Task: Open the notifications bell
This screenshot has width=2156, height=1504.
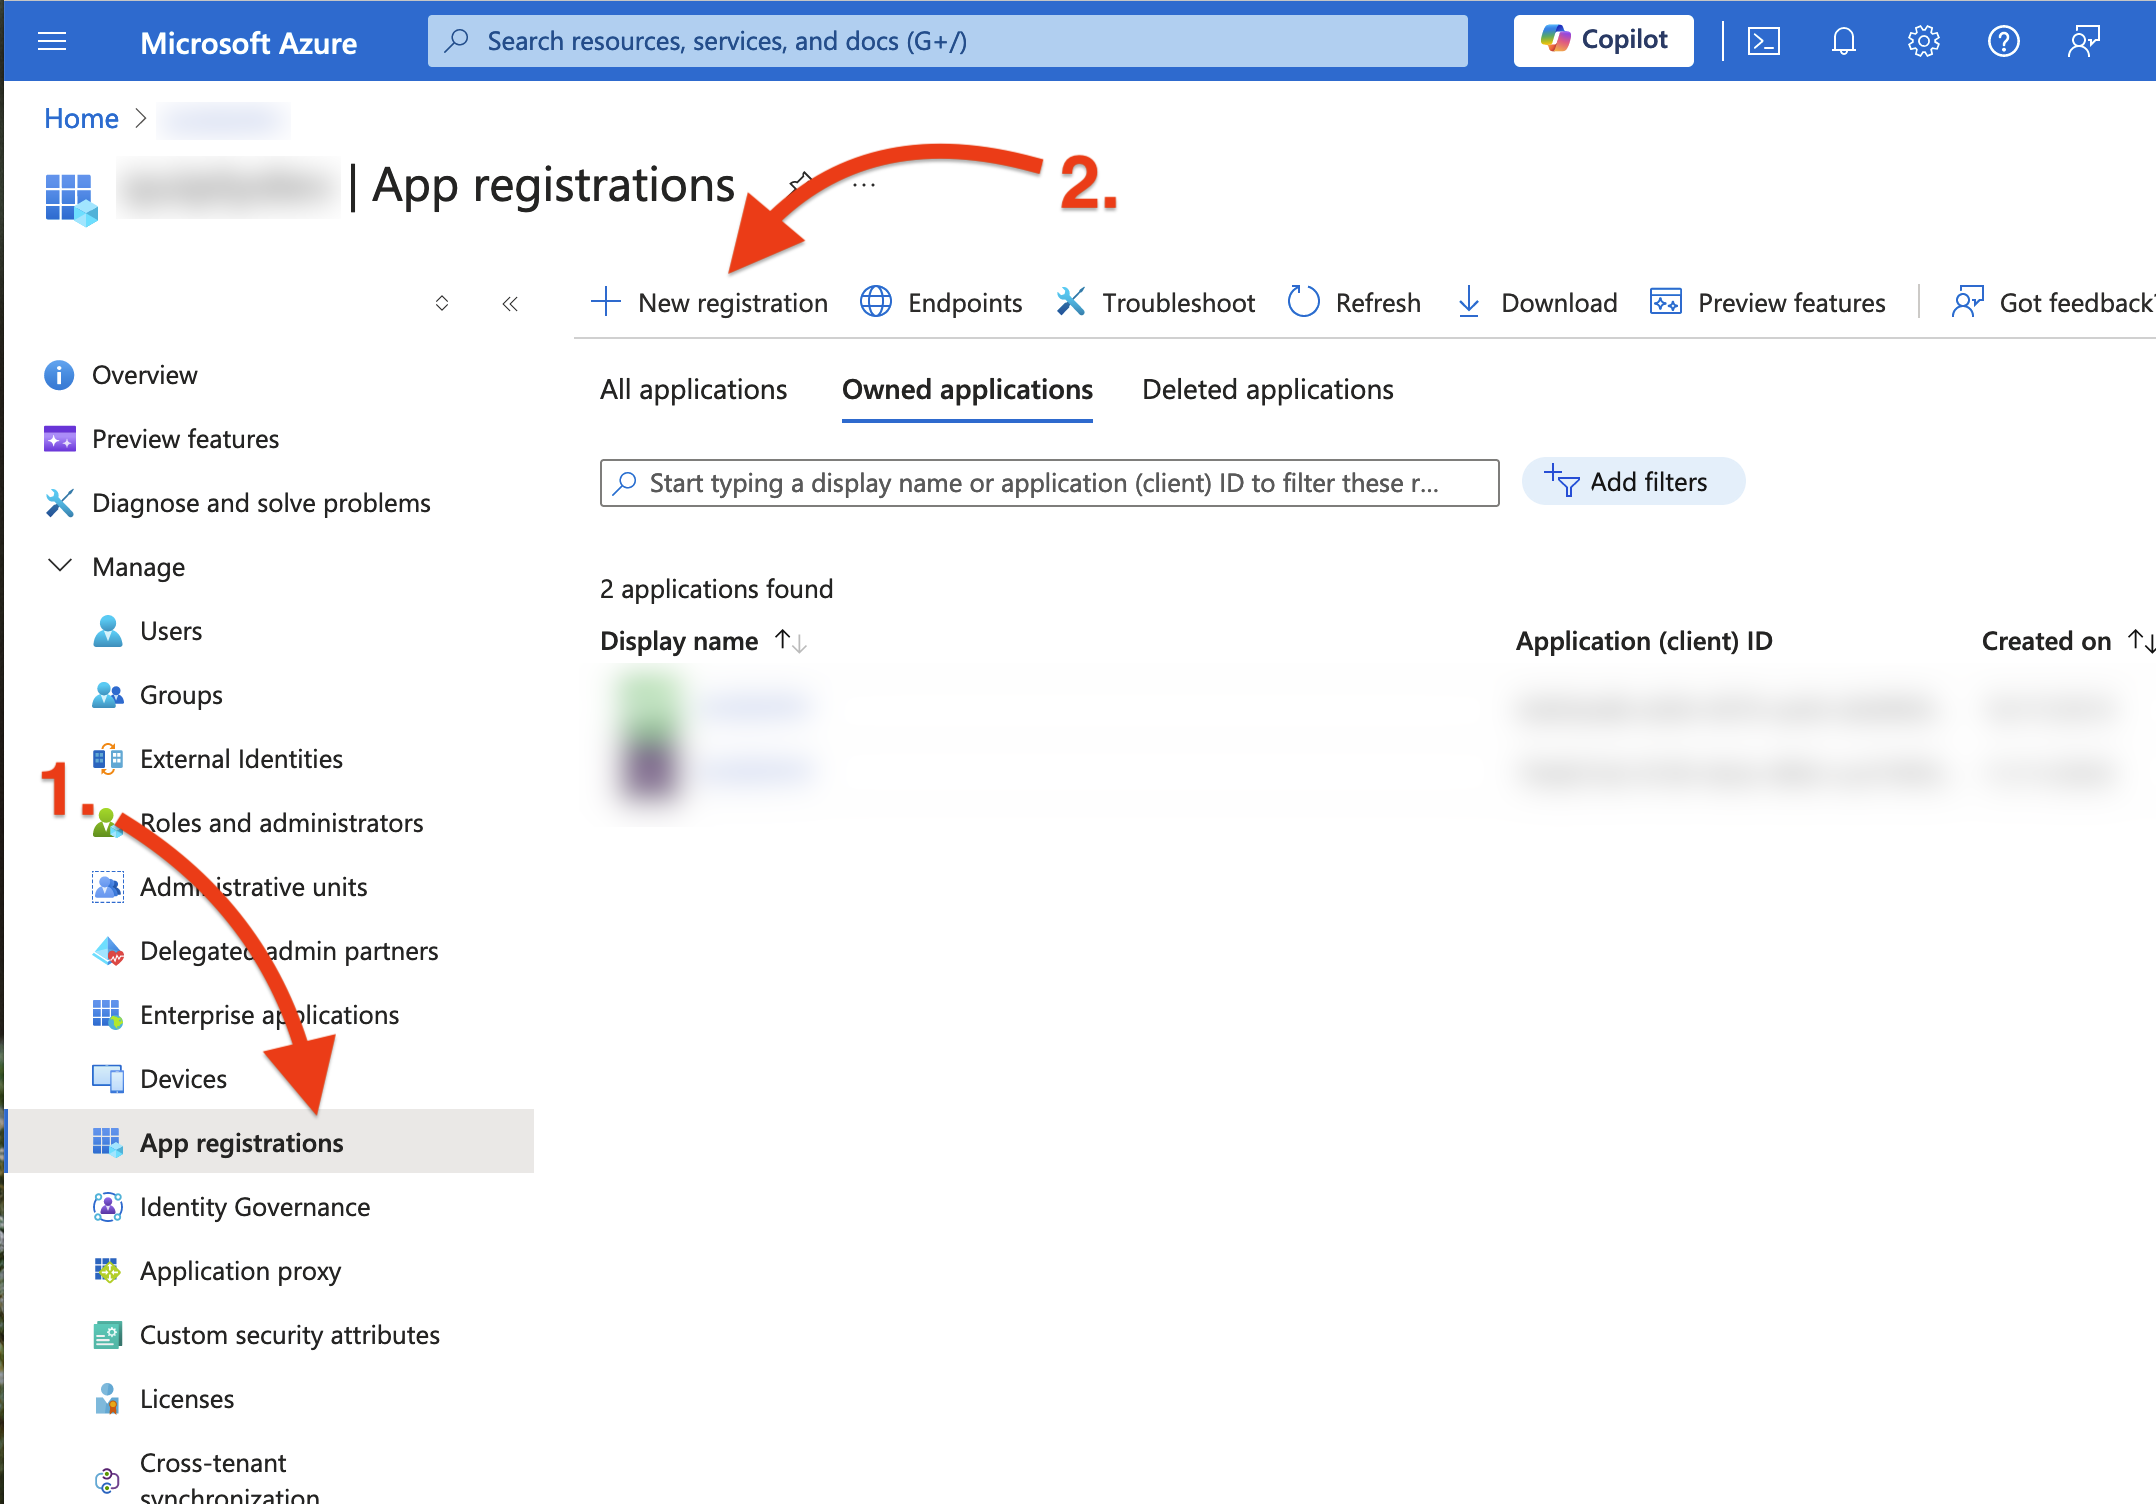Action: (1843, 41)
